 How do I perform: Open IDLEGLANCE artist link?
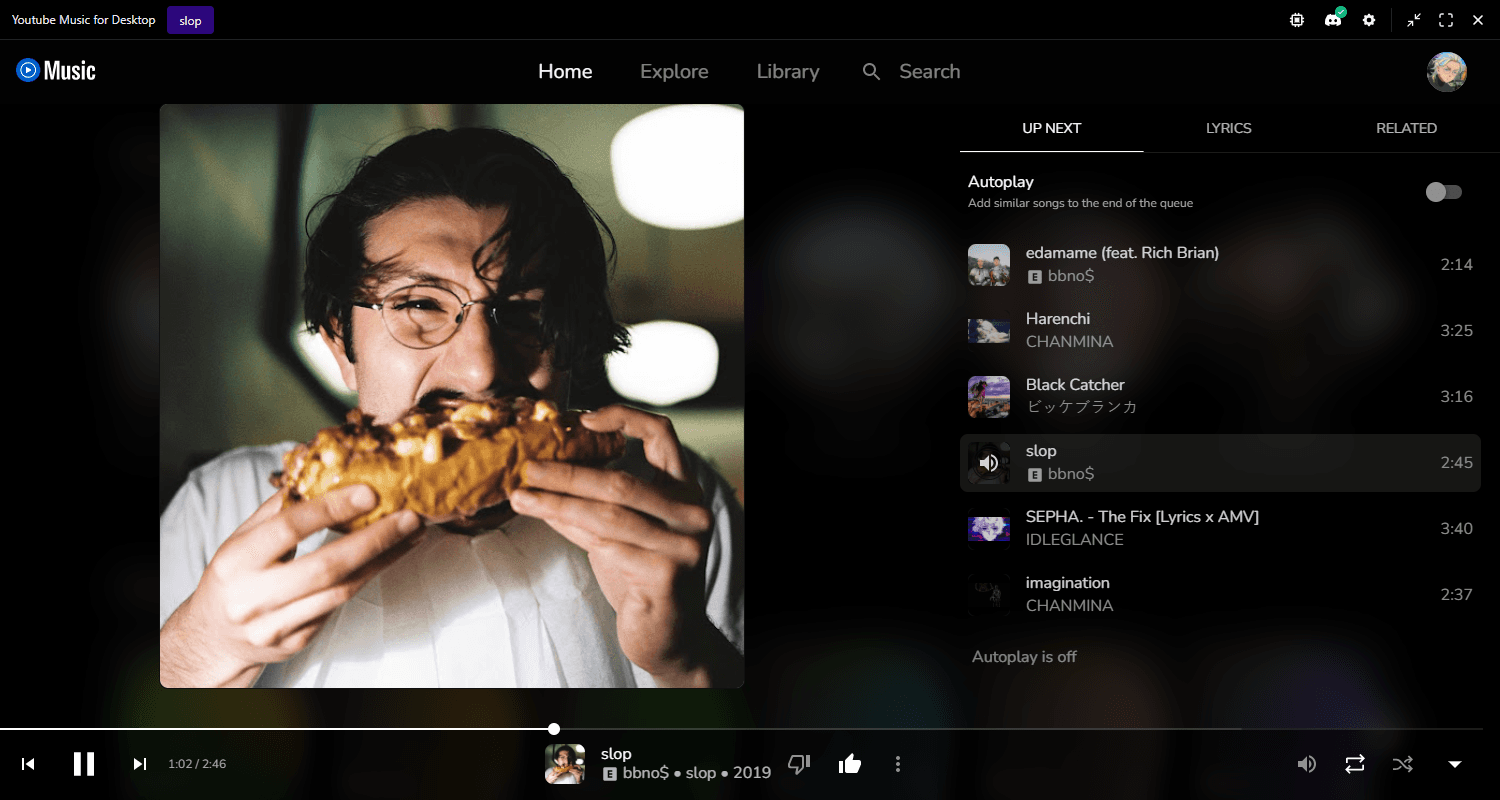pos(1075,540)
